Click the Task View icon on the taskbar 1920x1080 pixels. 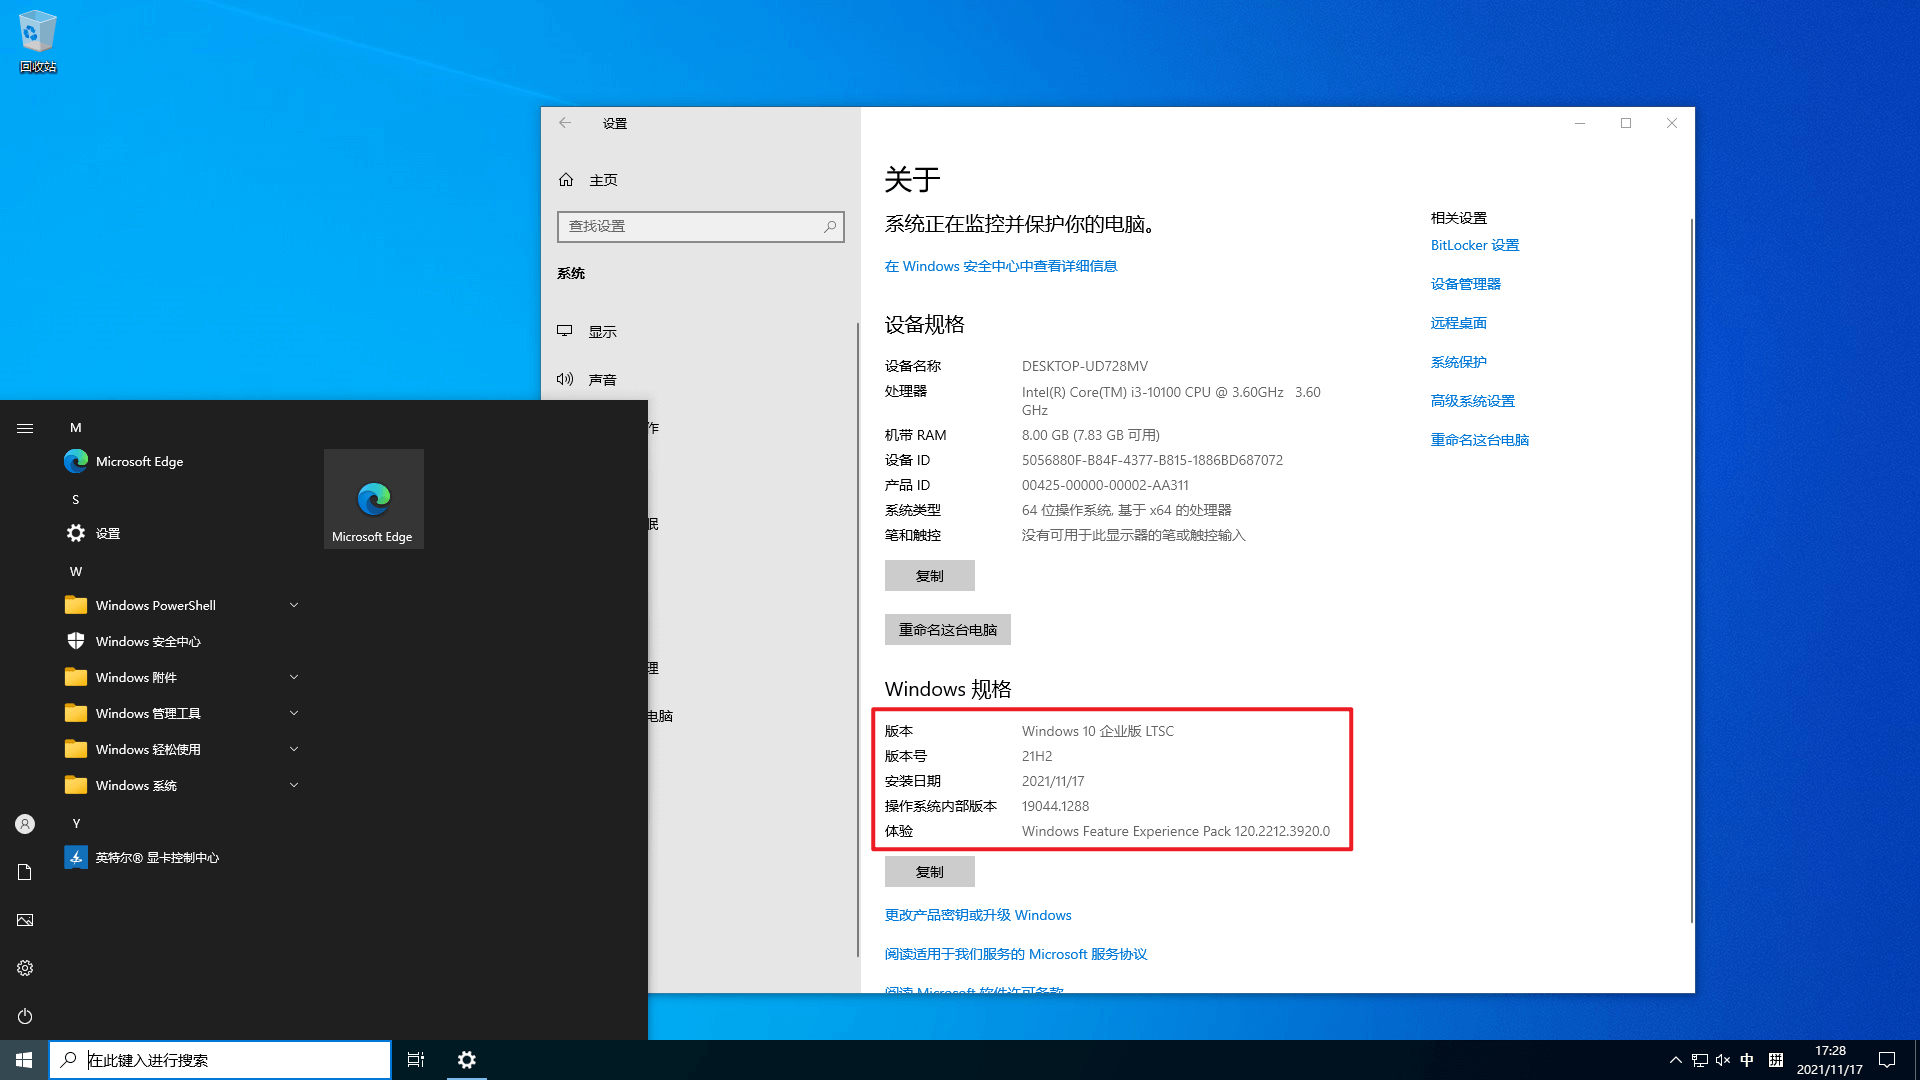tap(415, 1059)
